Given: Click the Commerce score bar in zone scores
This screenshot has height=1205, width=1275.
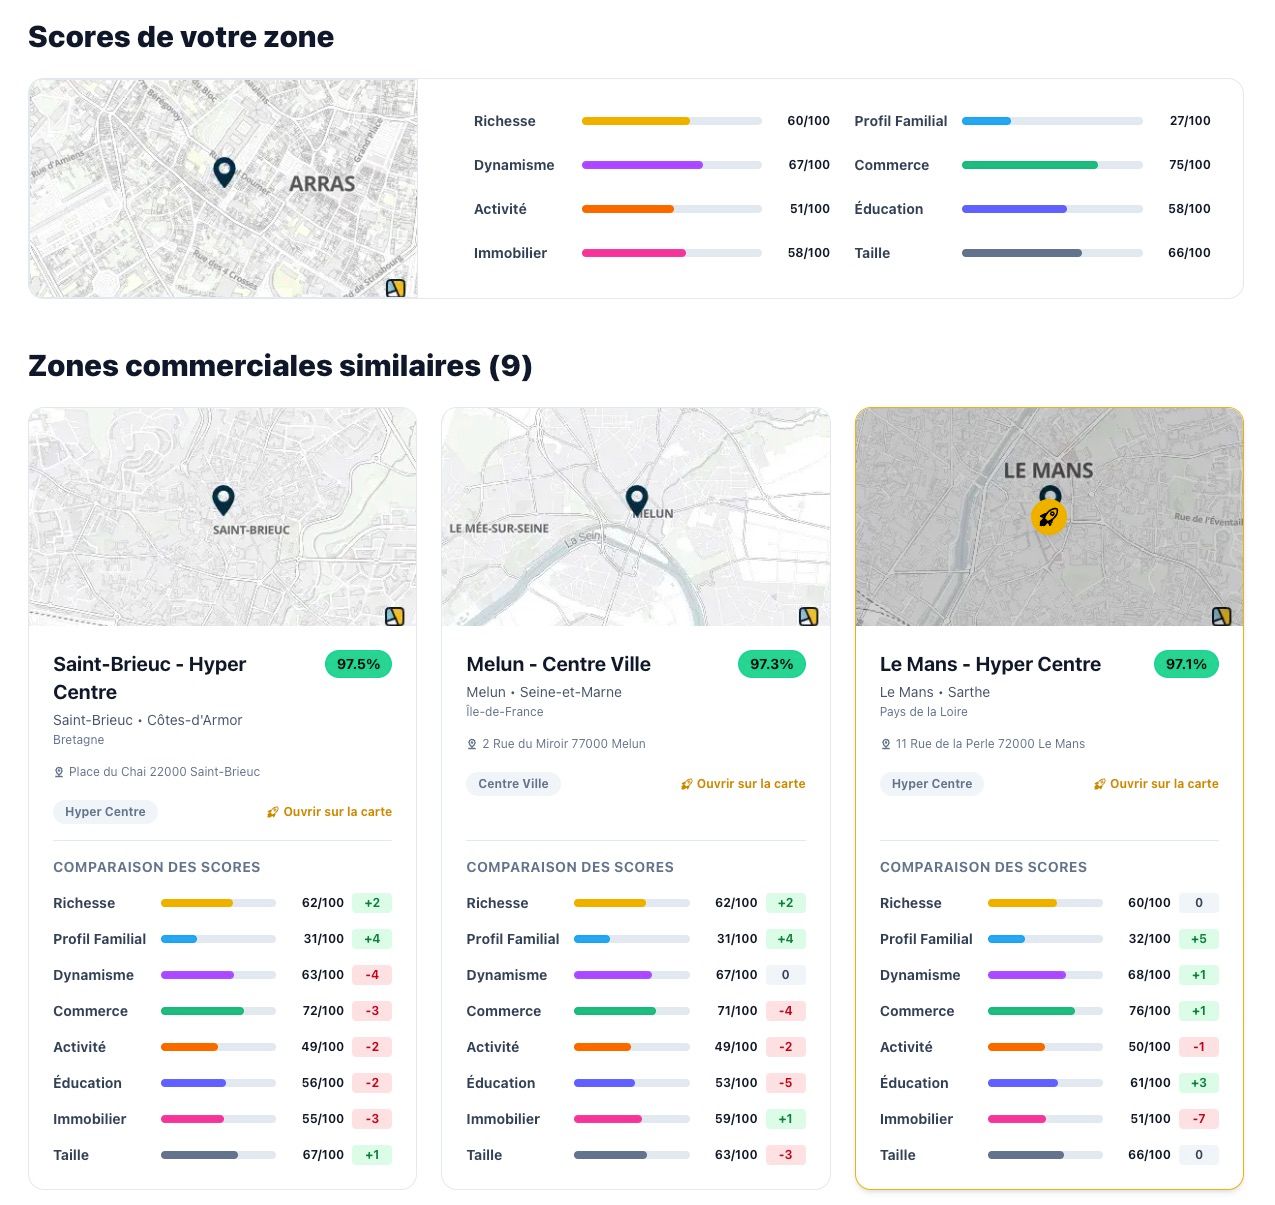Looking at the screenshot, I should (1051, 165).
